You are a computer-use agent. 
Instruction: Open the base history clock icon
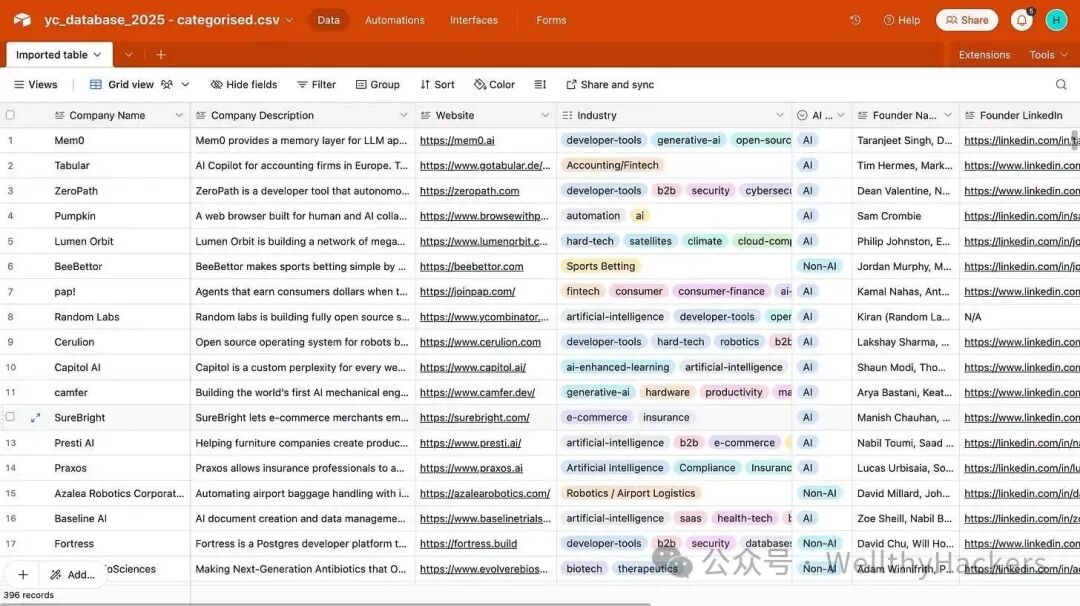coord(855,20)
